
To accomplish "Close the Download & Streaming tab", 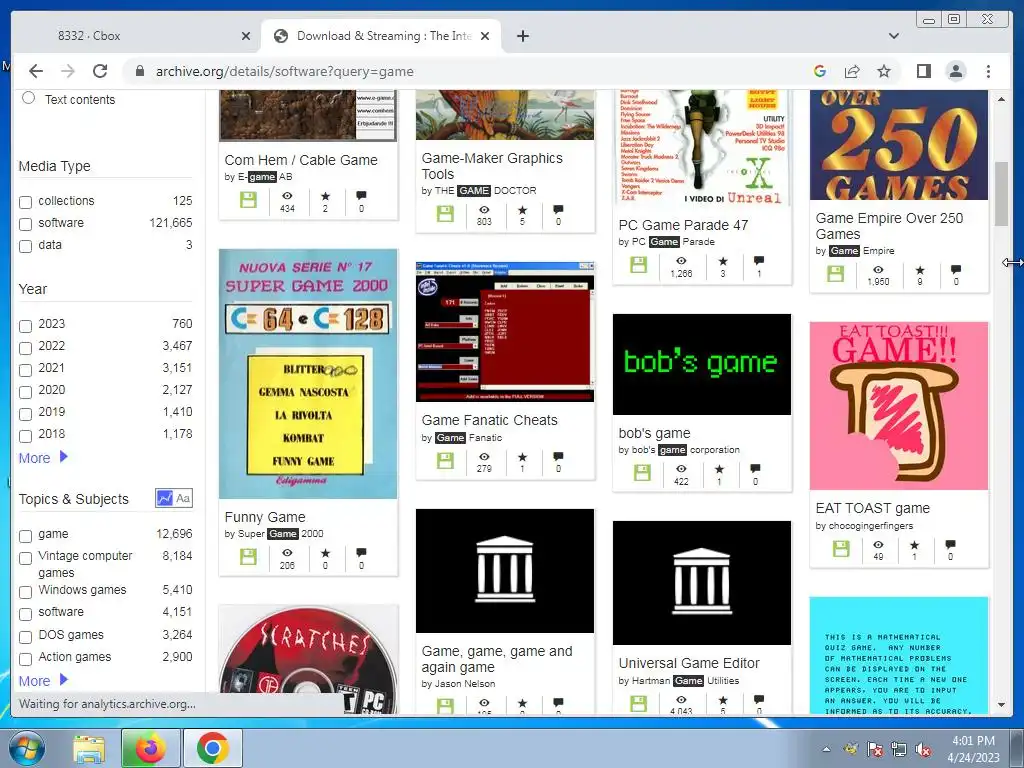I will click(485, 36).
